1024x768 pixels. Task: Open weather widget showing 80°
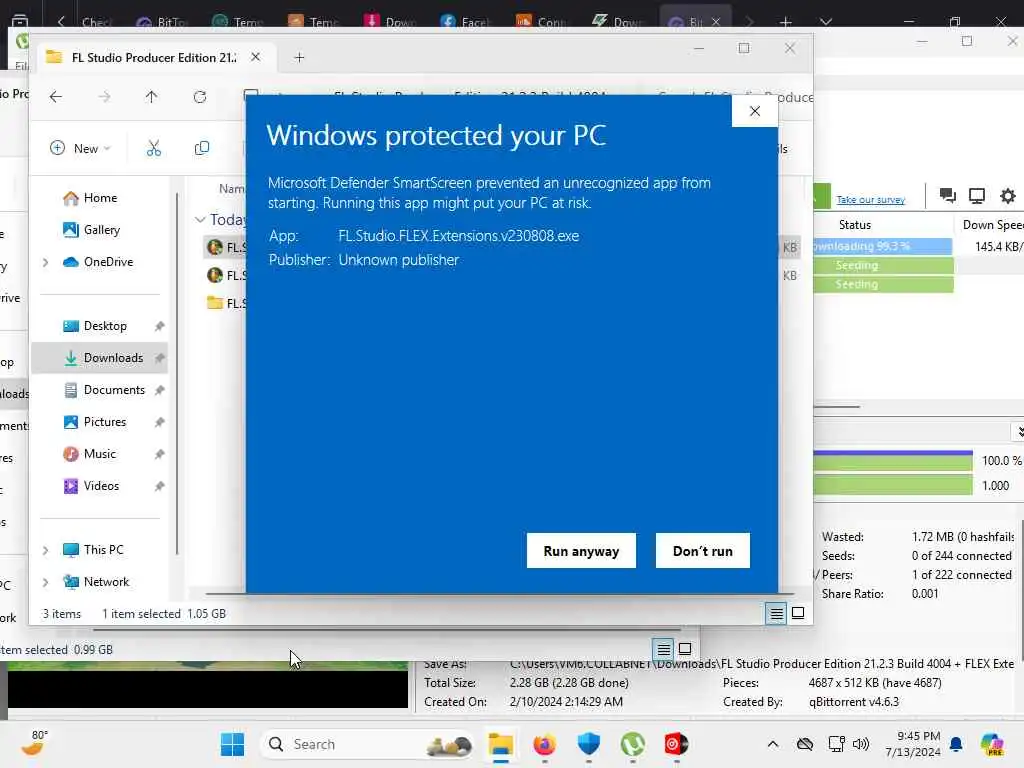click(35, 743)
